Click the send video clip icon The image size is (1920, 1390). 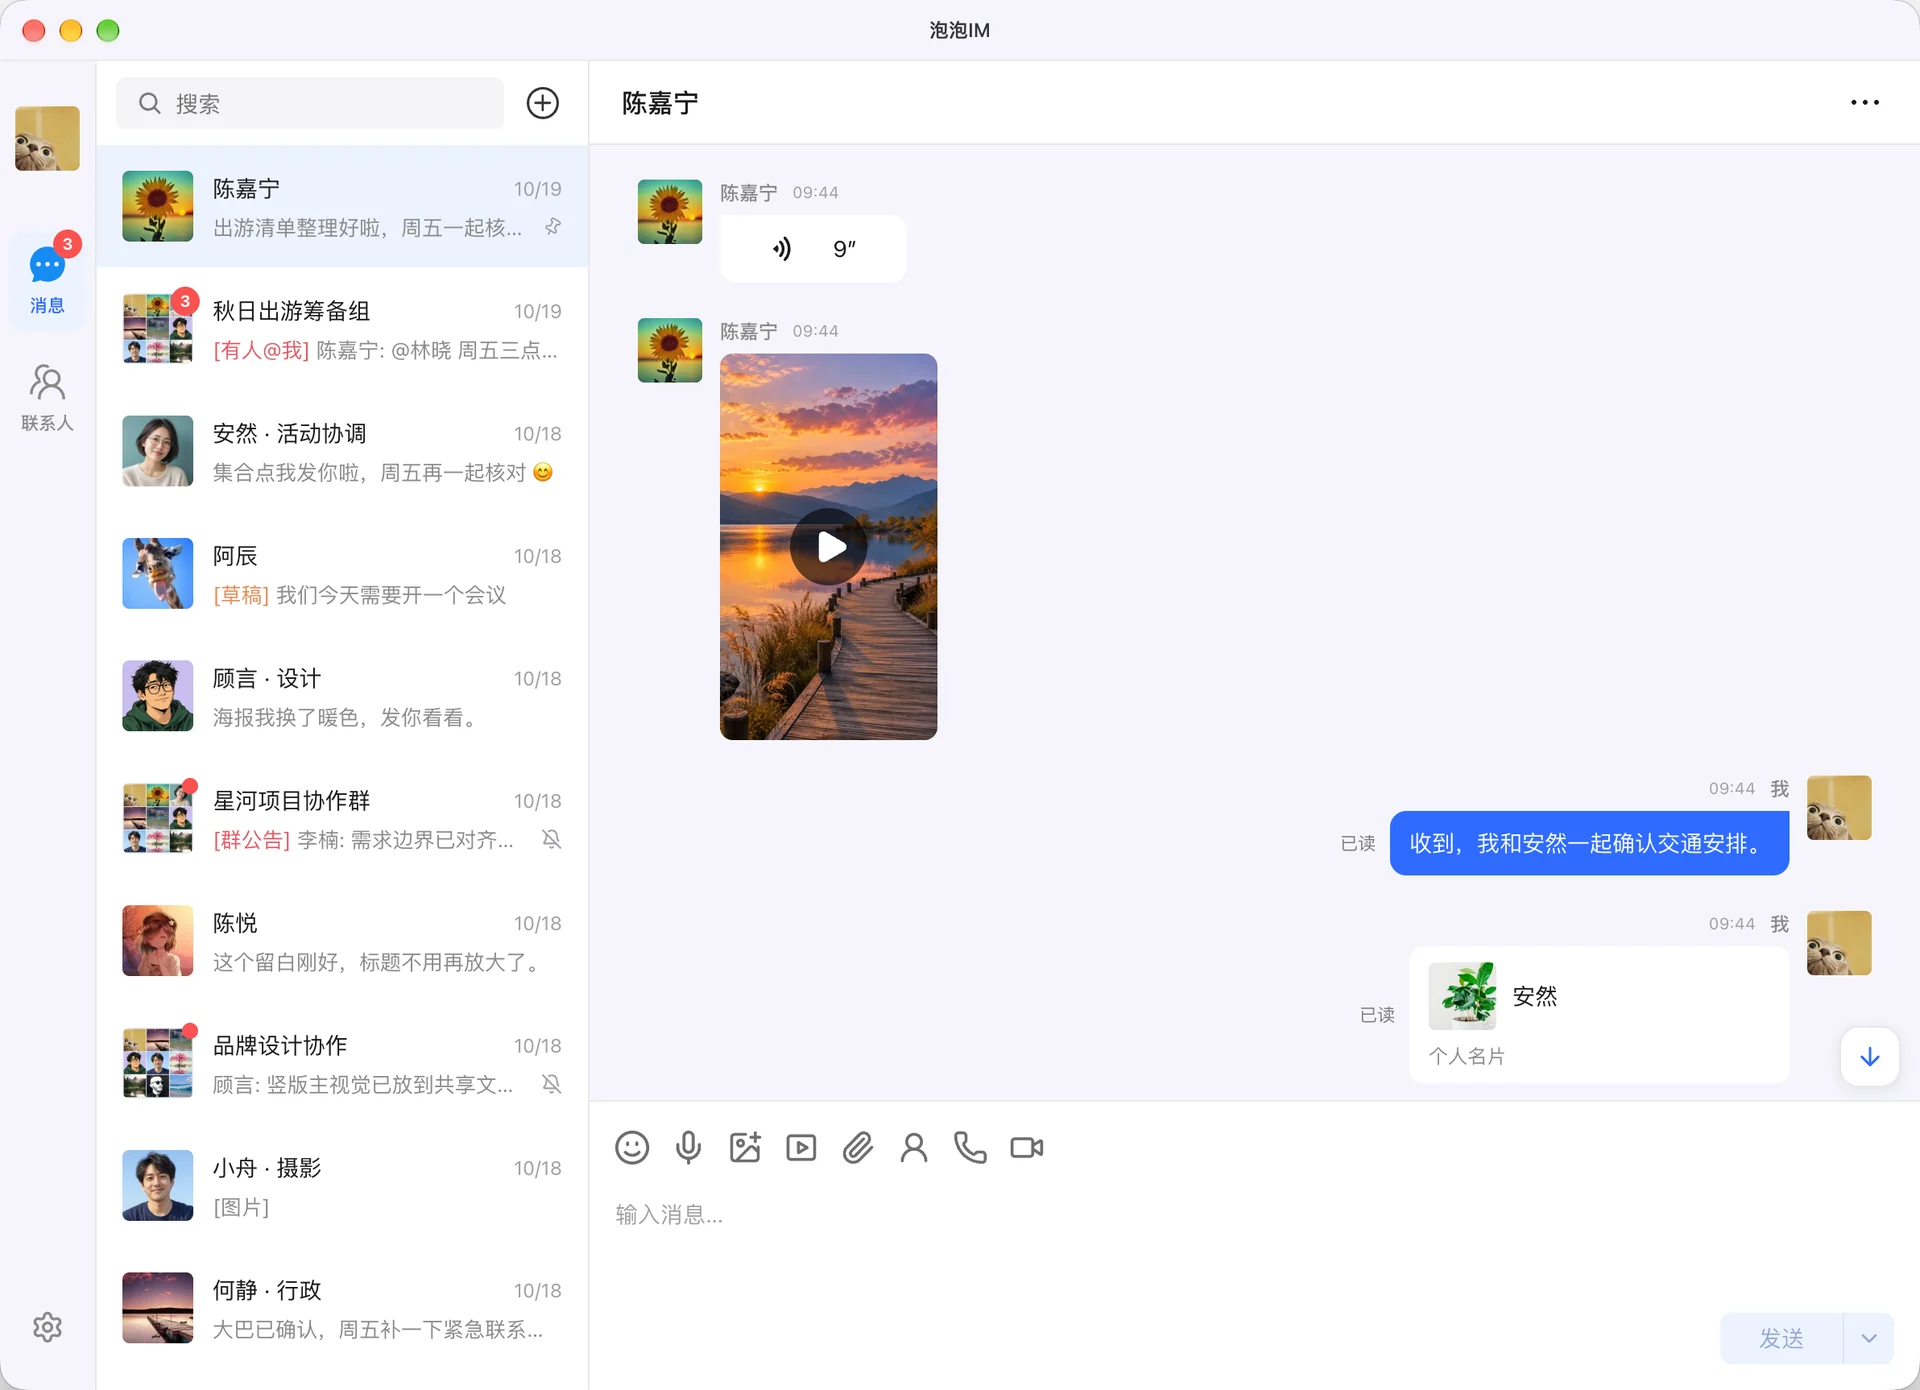[801, 1147]
